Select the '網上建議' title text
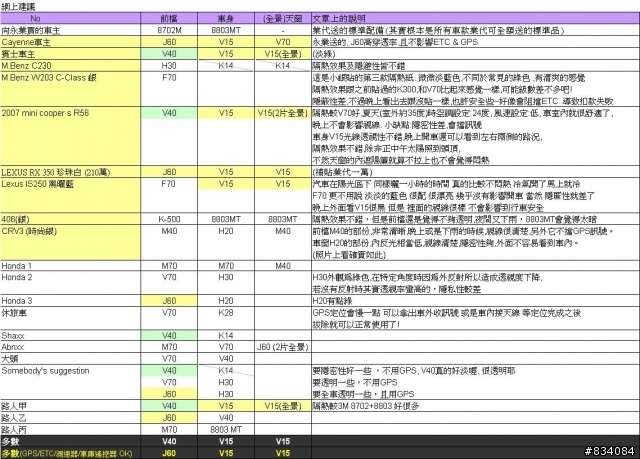 [18, 7]
